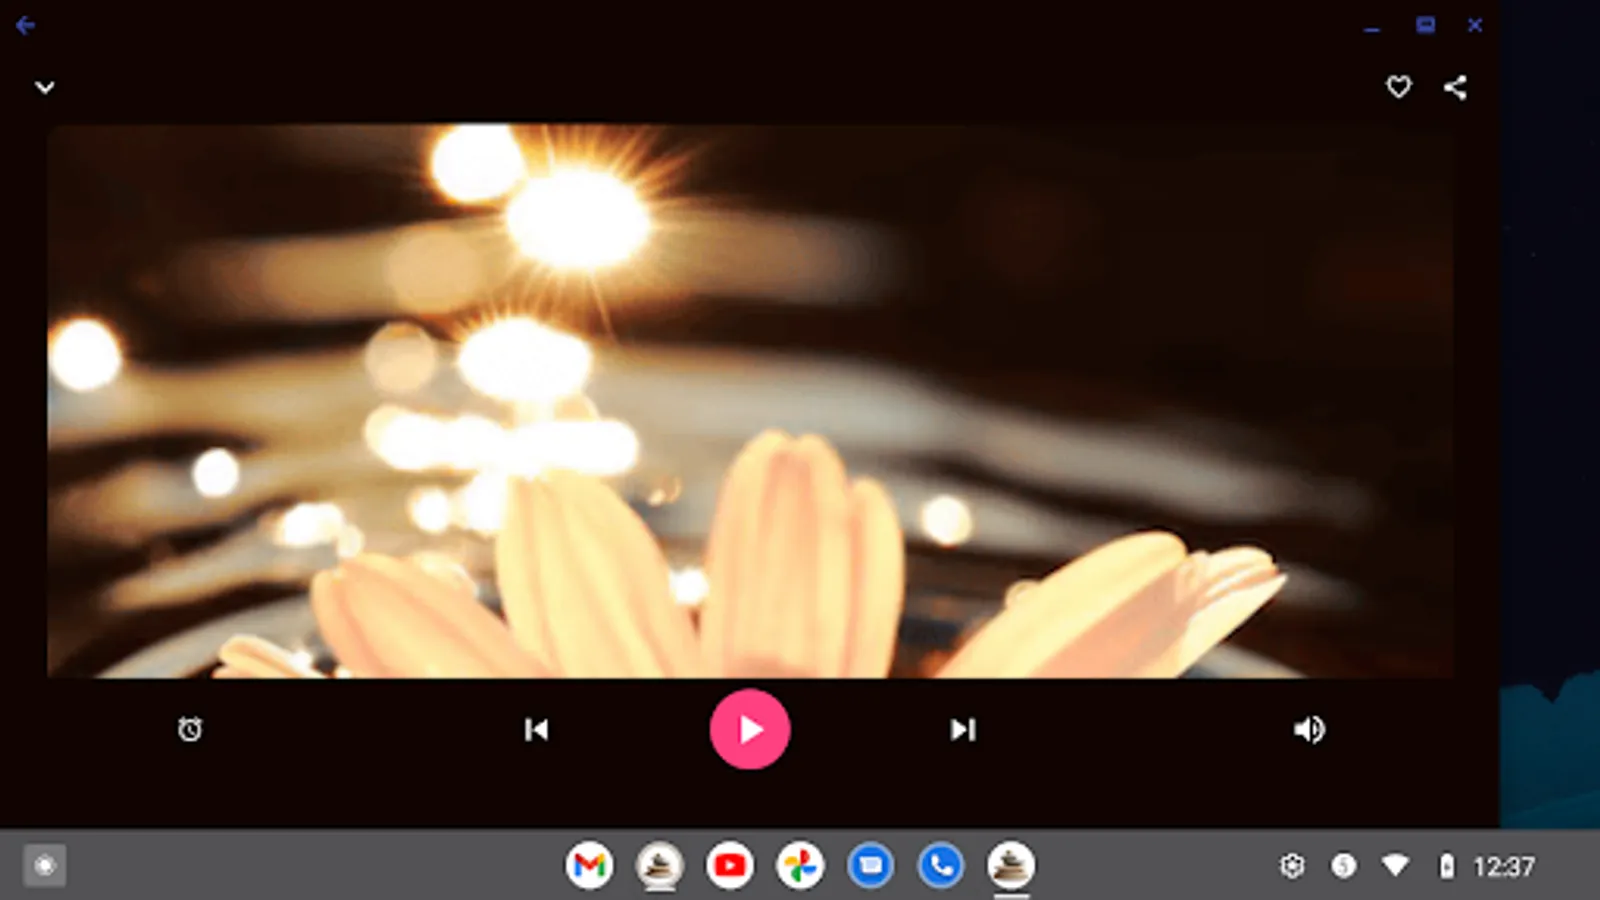Image resolution: width=1600 pixels, height=900 pixels.
Task: Open the ChromeOS launcher
Action: pyautogui.click(x=44, y=865)
